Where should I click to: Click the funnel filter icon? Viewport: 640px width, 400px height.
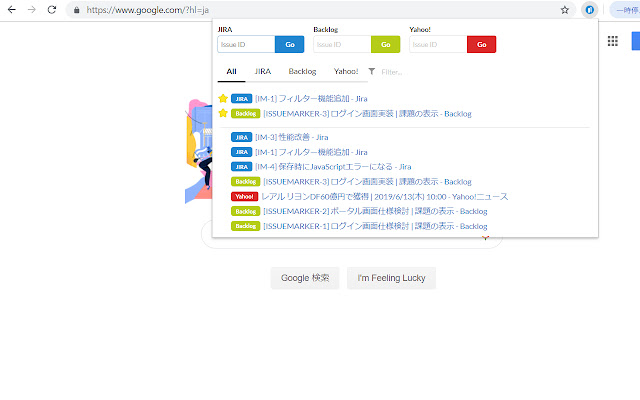click(x=371, y=71)
